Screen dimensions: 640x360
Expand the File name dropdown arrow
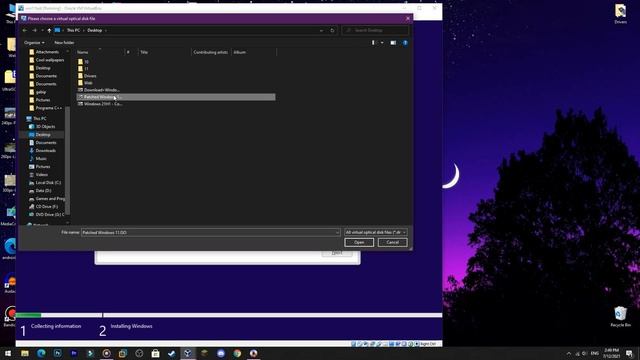[x=337, y=232]
